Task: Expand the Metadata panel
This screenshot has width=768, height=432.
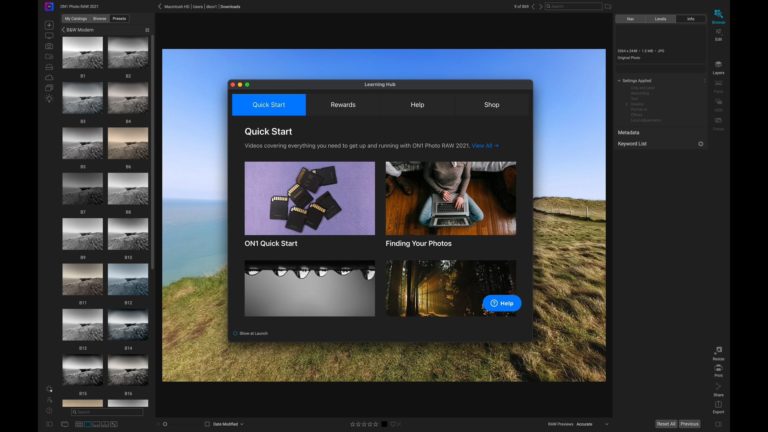Action: (628, 133)
